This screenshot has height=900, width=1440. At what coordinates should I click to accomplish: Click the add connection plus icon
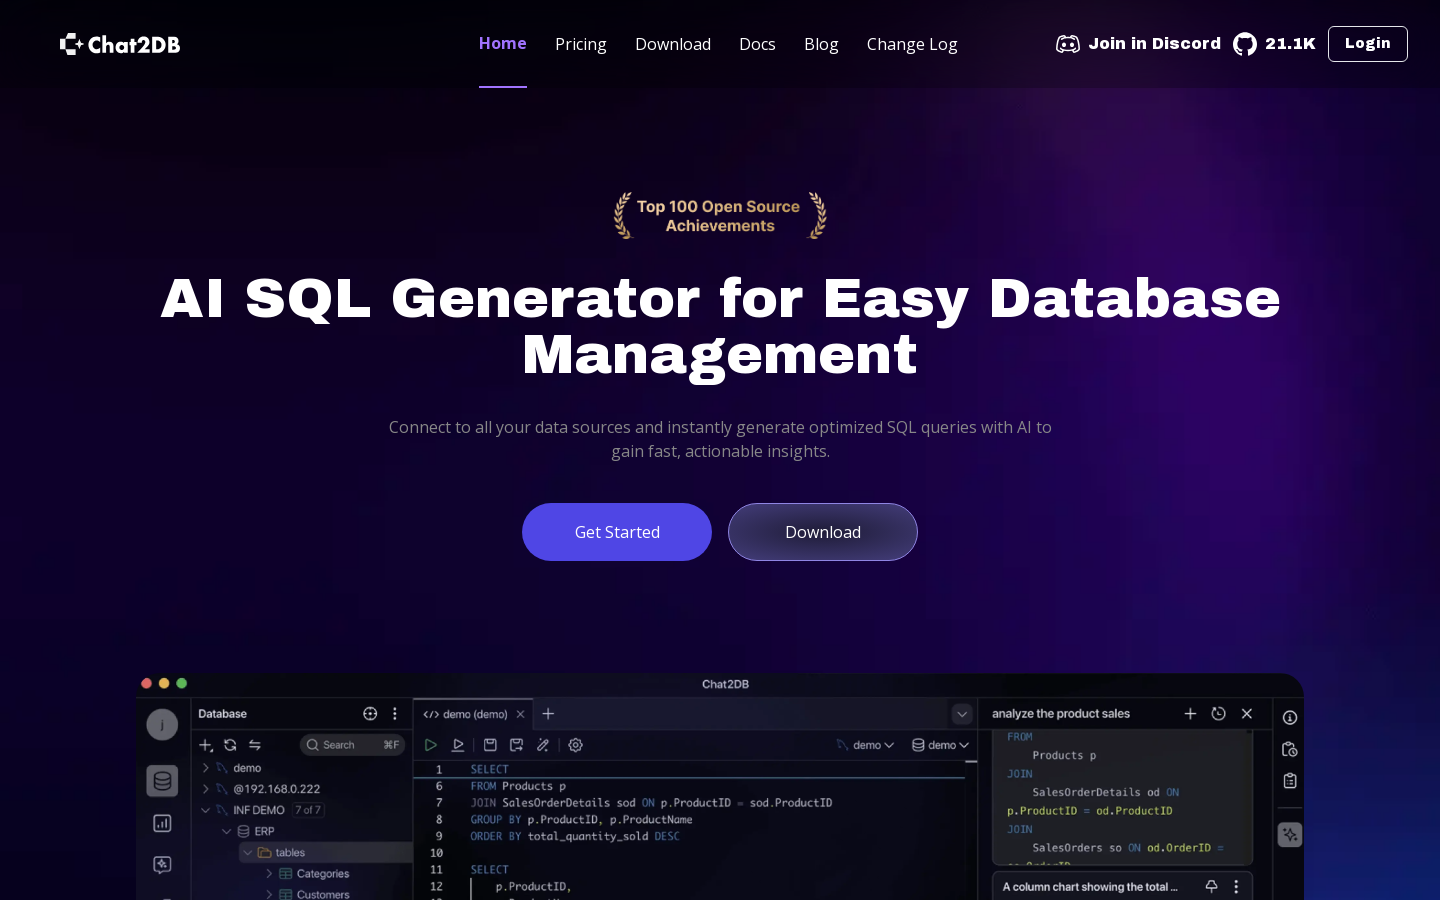coord(206,745)
